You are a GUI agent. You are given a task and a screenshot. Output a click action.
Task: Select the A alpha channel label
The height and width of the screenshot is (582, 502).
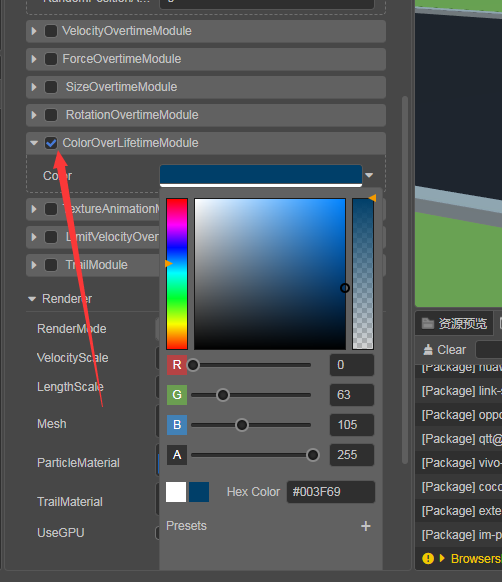pos(177,455)
